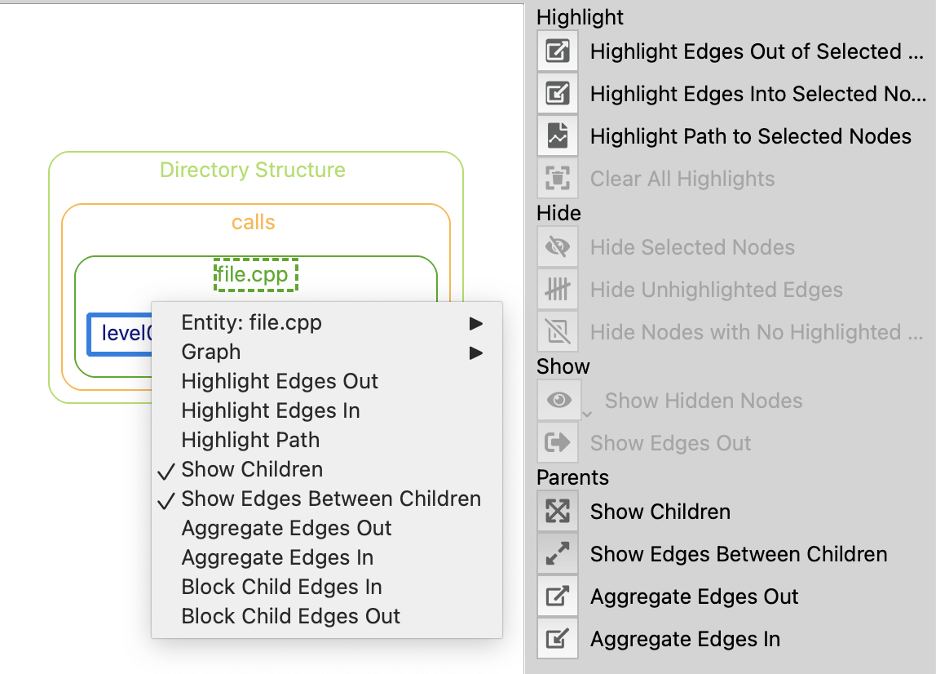Click the Aggregate Edges In panel icon
936x674 pixels.
point(558,639)
